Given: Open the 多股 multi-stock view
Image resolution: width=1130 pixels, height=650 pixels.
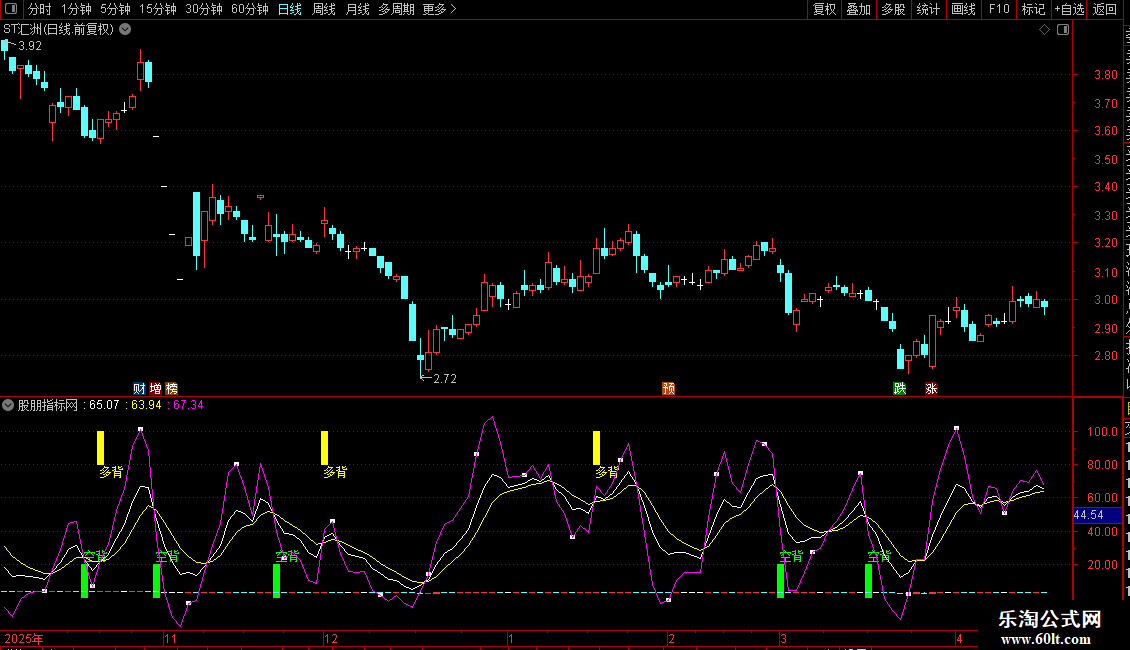Looking at the screenshot, I should click(x=893, y=9).
